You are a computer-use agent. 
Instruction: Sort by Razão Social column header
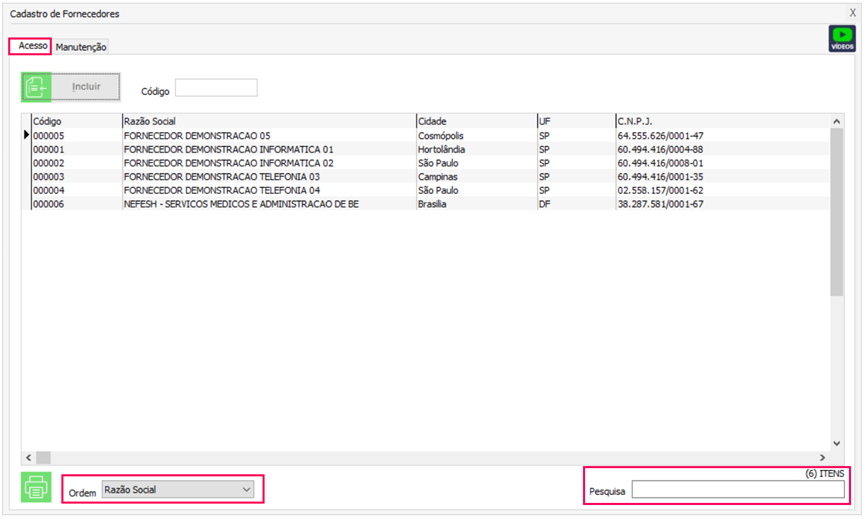(x=268, y=121)
